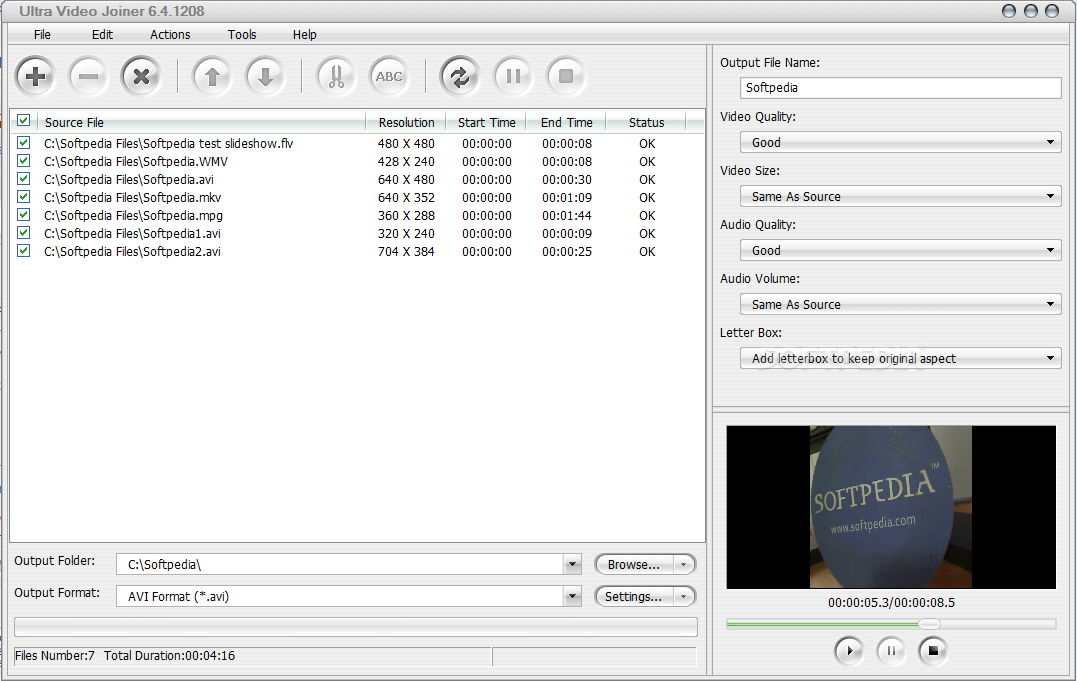This screenshot has height=681, width=1077.
Task: Open the Help menu
Action: pyautogui.click(x=304, y=34)
